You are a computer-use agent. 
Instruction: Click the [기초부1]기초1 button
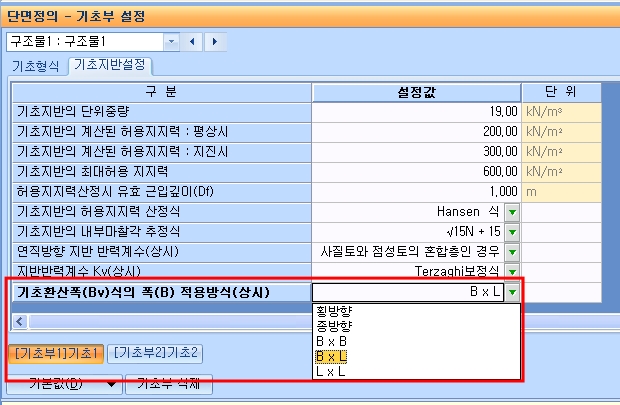[x=56, y=353]
